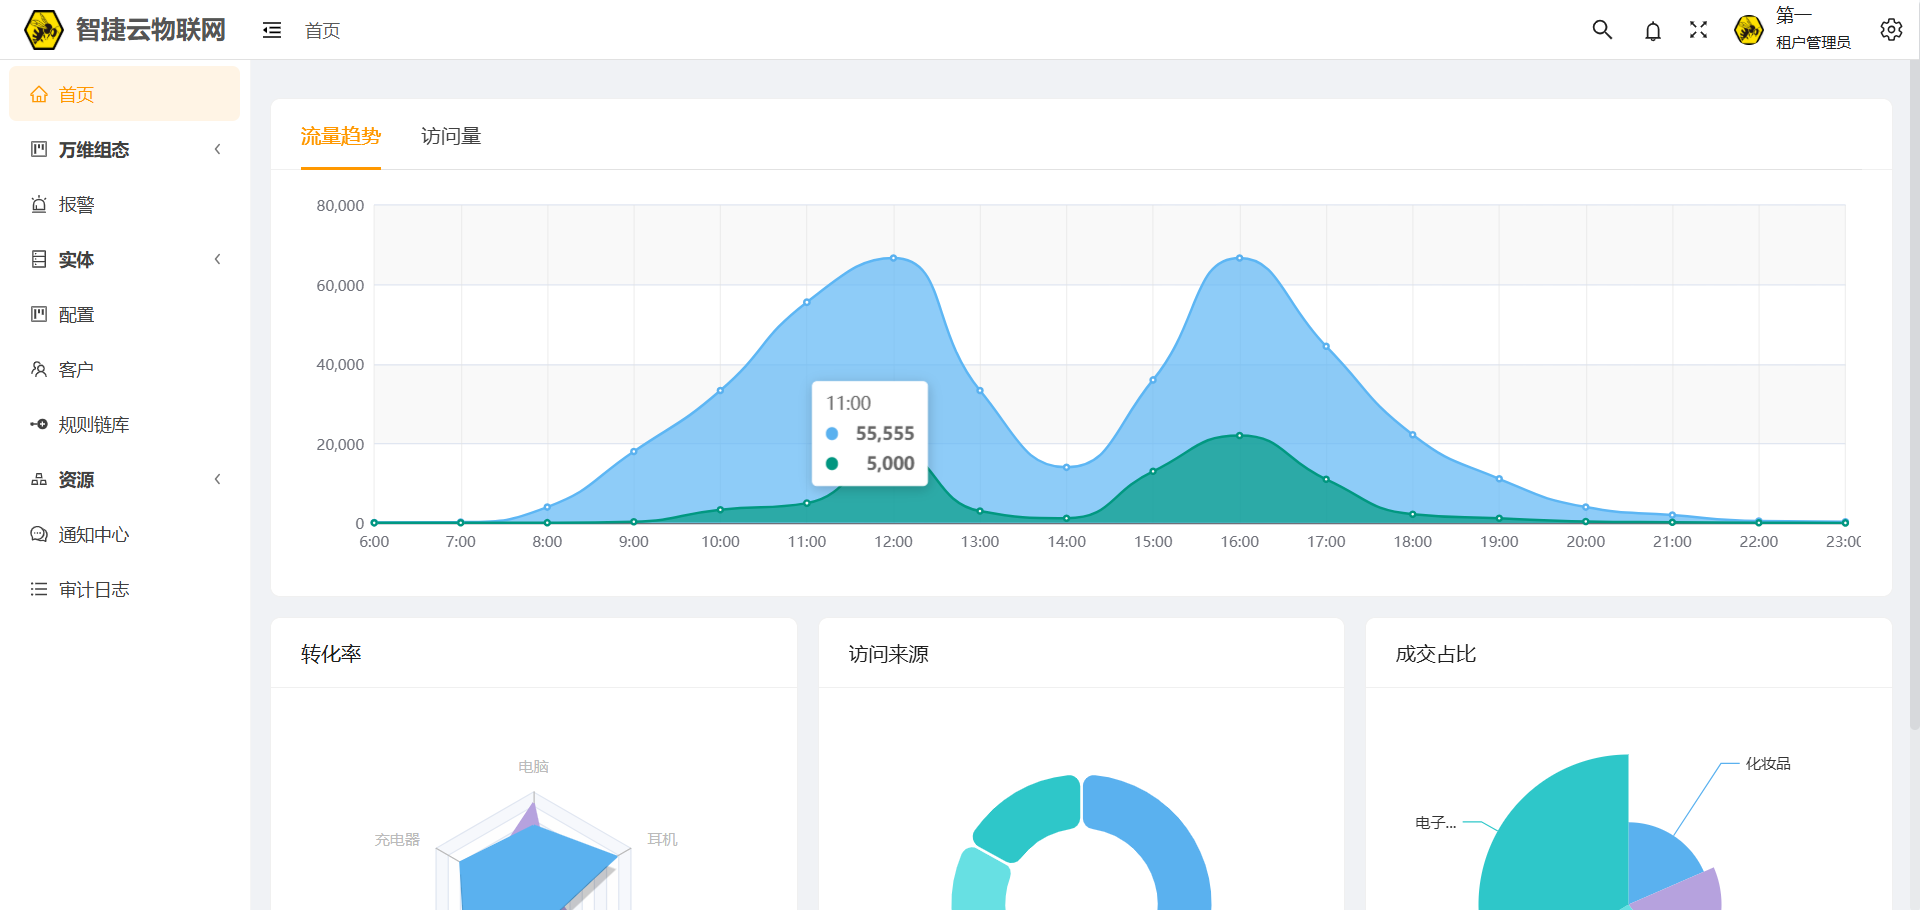This screenshot has width=1920, height=910.
Task: Open 规则链库 in the sidebar
Action: tap(93, 425)
